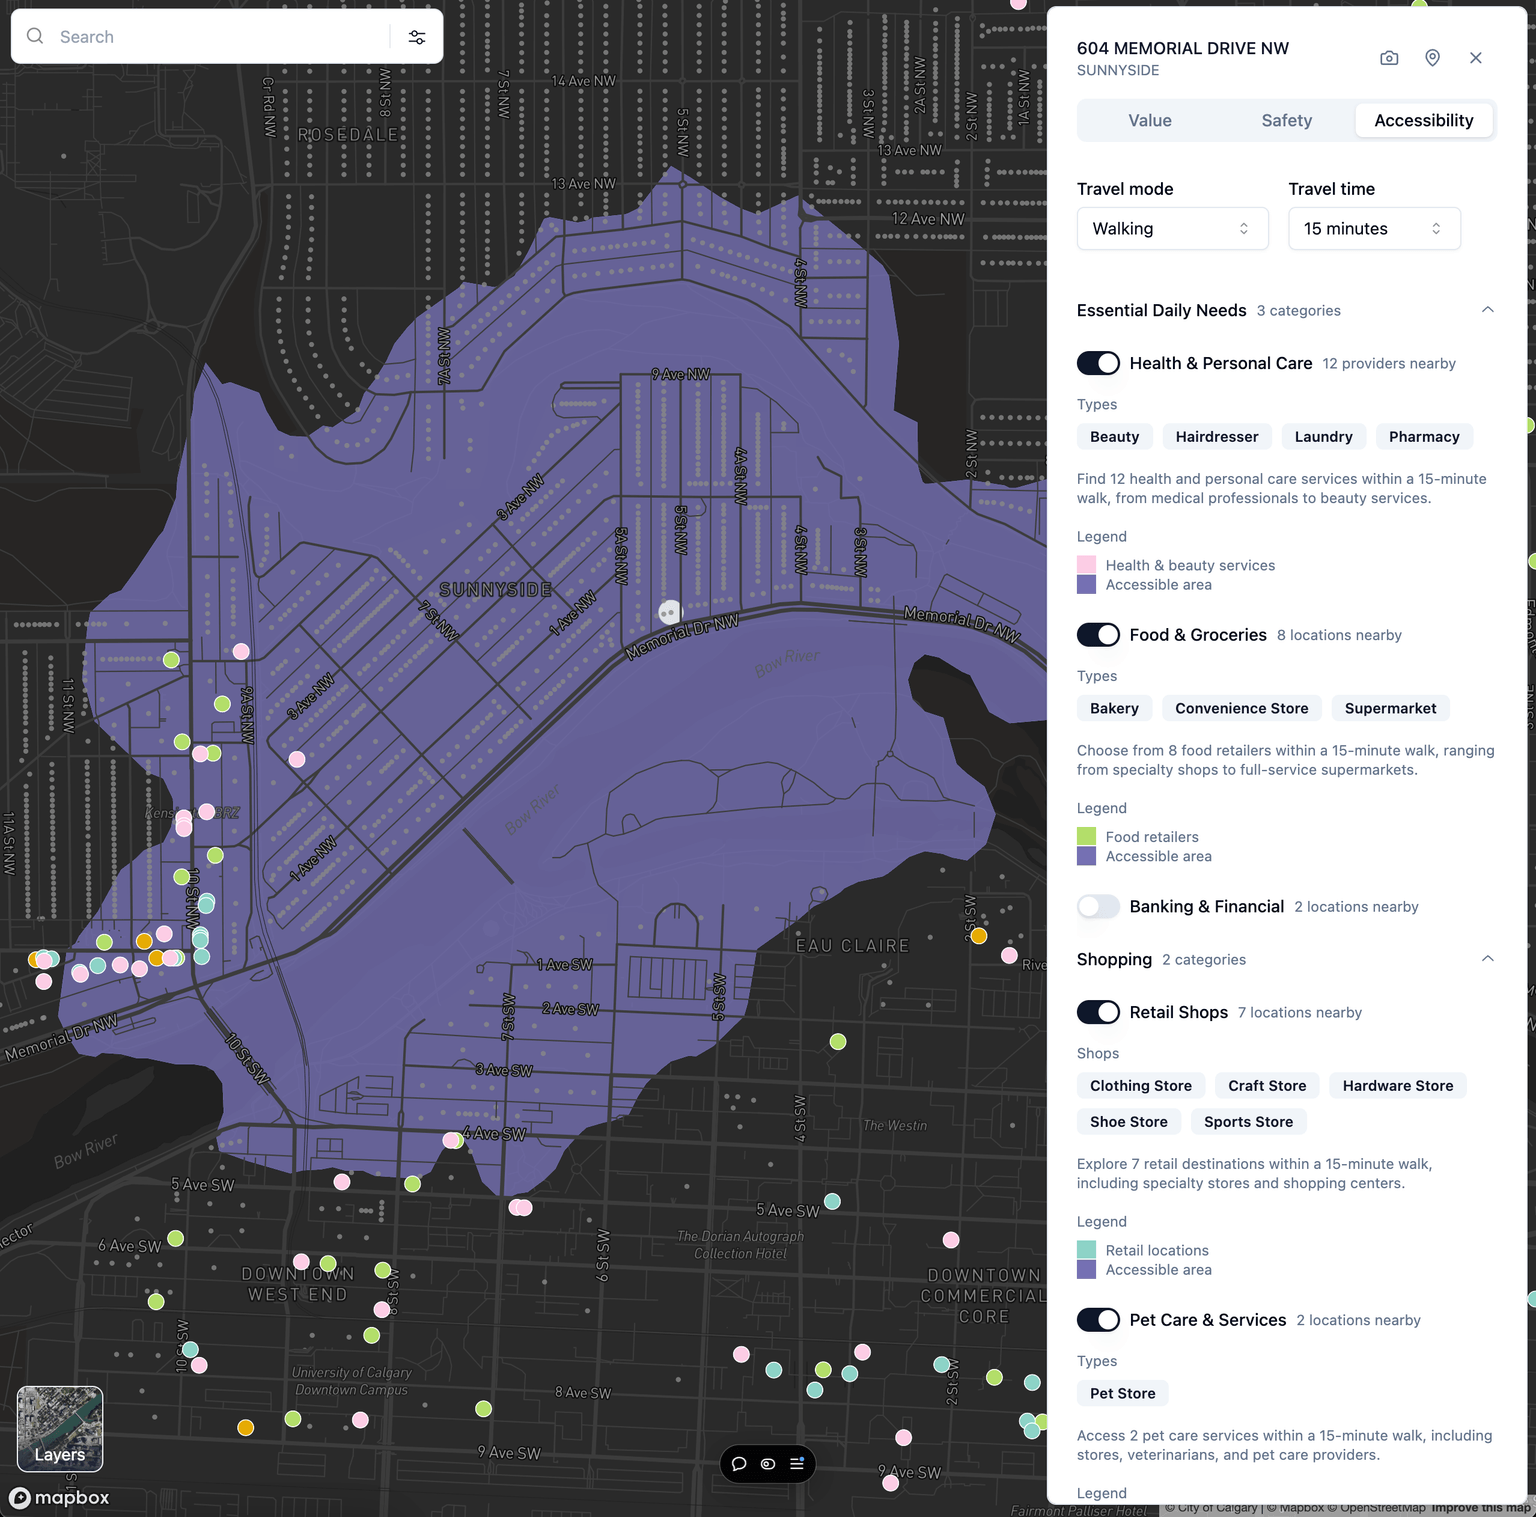Click '12 providers nearby' text
The image size is (1536, 1517).
pos(1388,364)
